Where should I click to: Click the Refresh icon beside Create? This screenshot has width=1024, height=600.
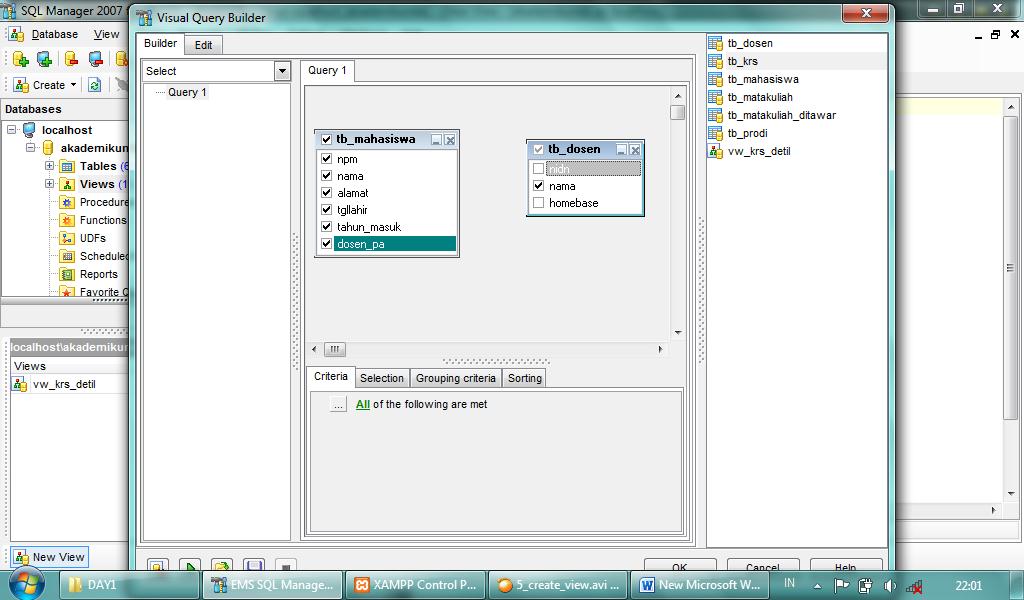point(95,85)
